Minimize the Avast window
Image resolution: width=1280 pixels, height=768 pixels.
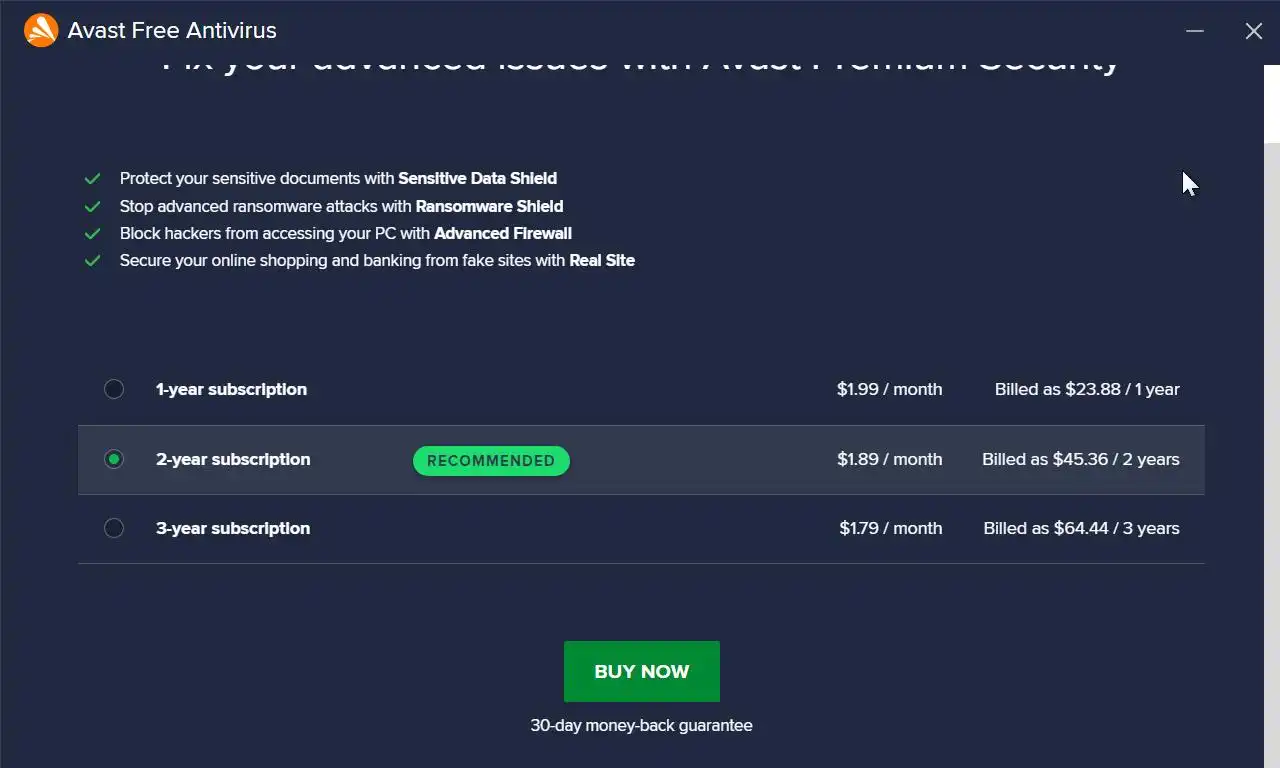[1194, 31]
